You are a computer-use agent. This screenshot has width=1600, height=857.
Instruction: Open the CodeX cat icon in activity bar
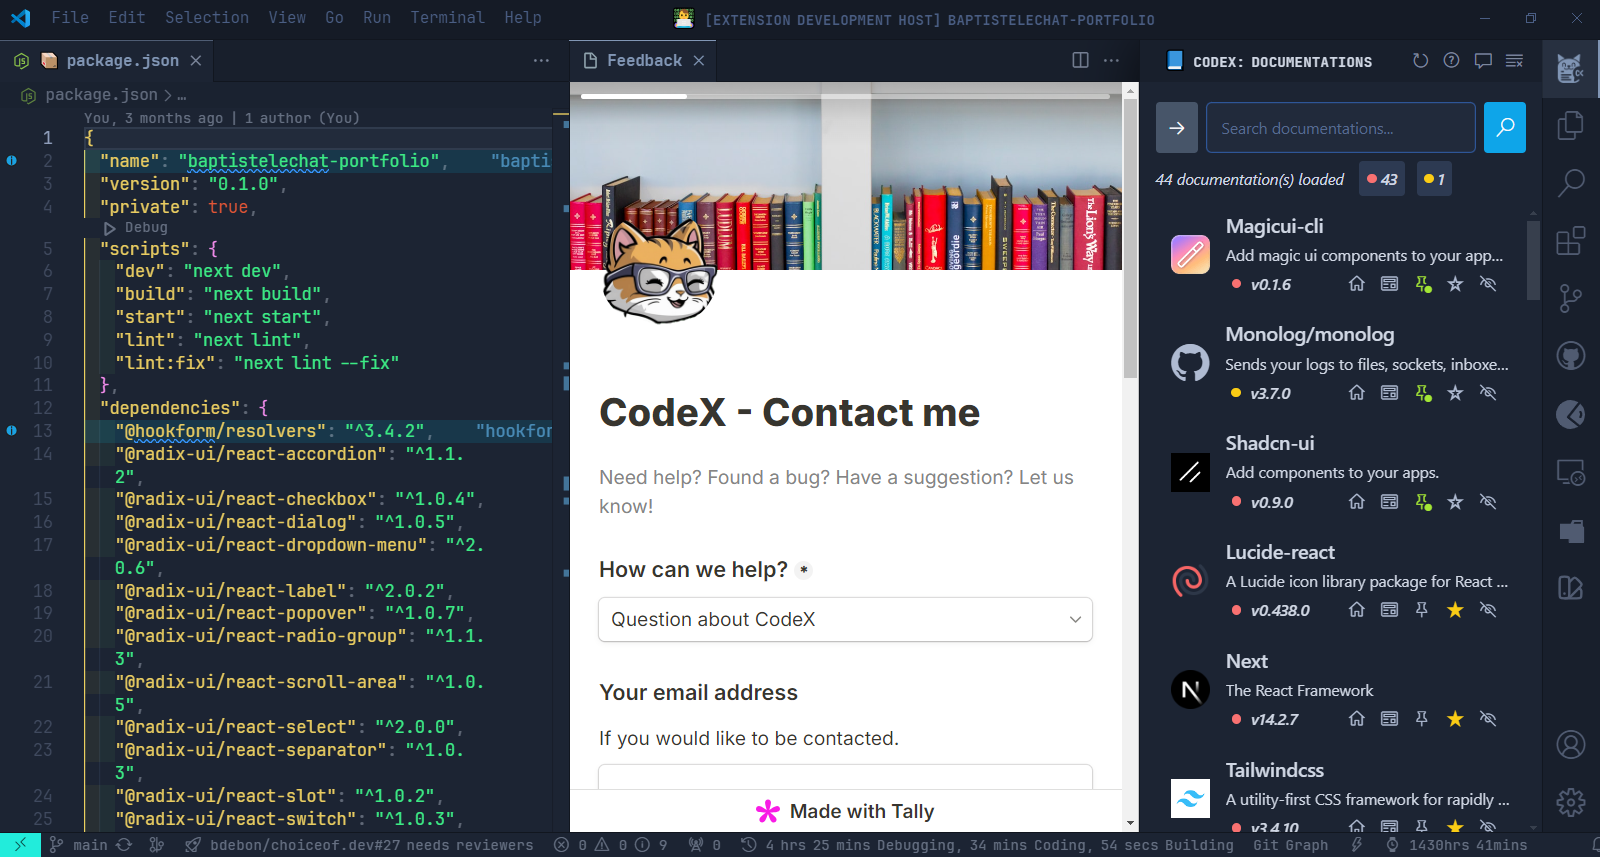tap(1570, 69)
